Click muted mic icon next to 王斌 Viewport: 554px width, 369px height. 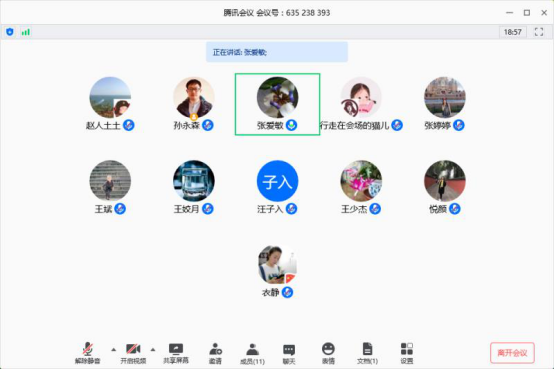pyautogui.click(x=120, y=209)
